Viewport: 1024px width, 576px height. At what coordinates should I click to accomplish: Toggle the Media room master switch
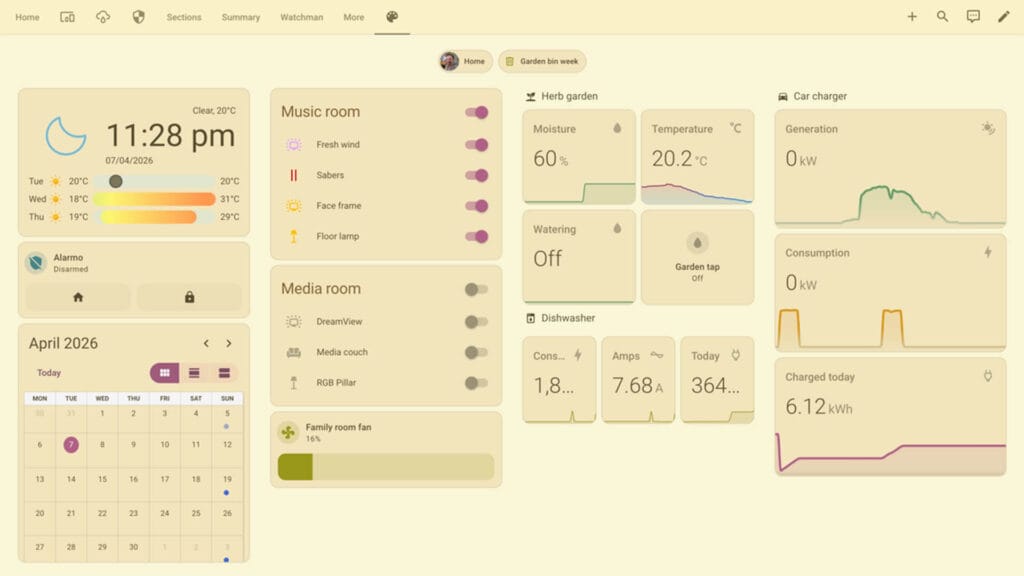tap(476, 289)
